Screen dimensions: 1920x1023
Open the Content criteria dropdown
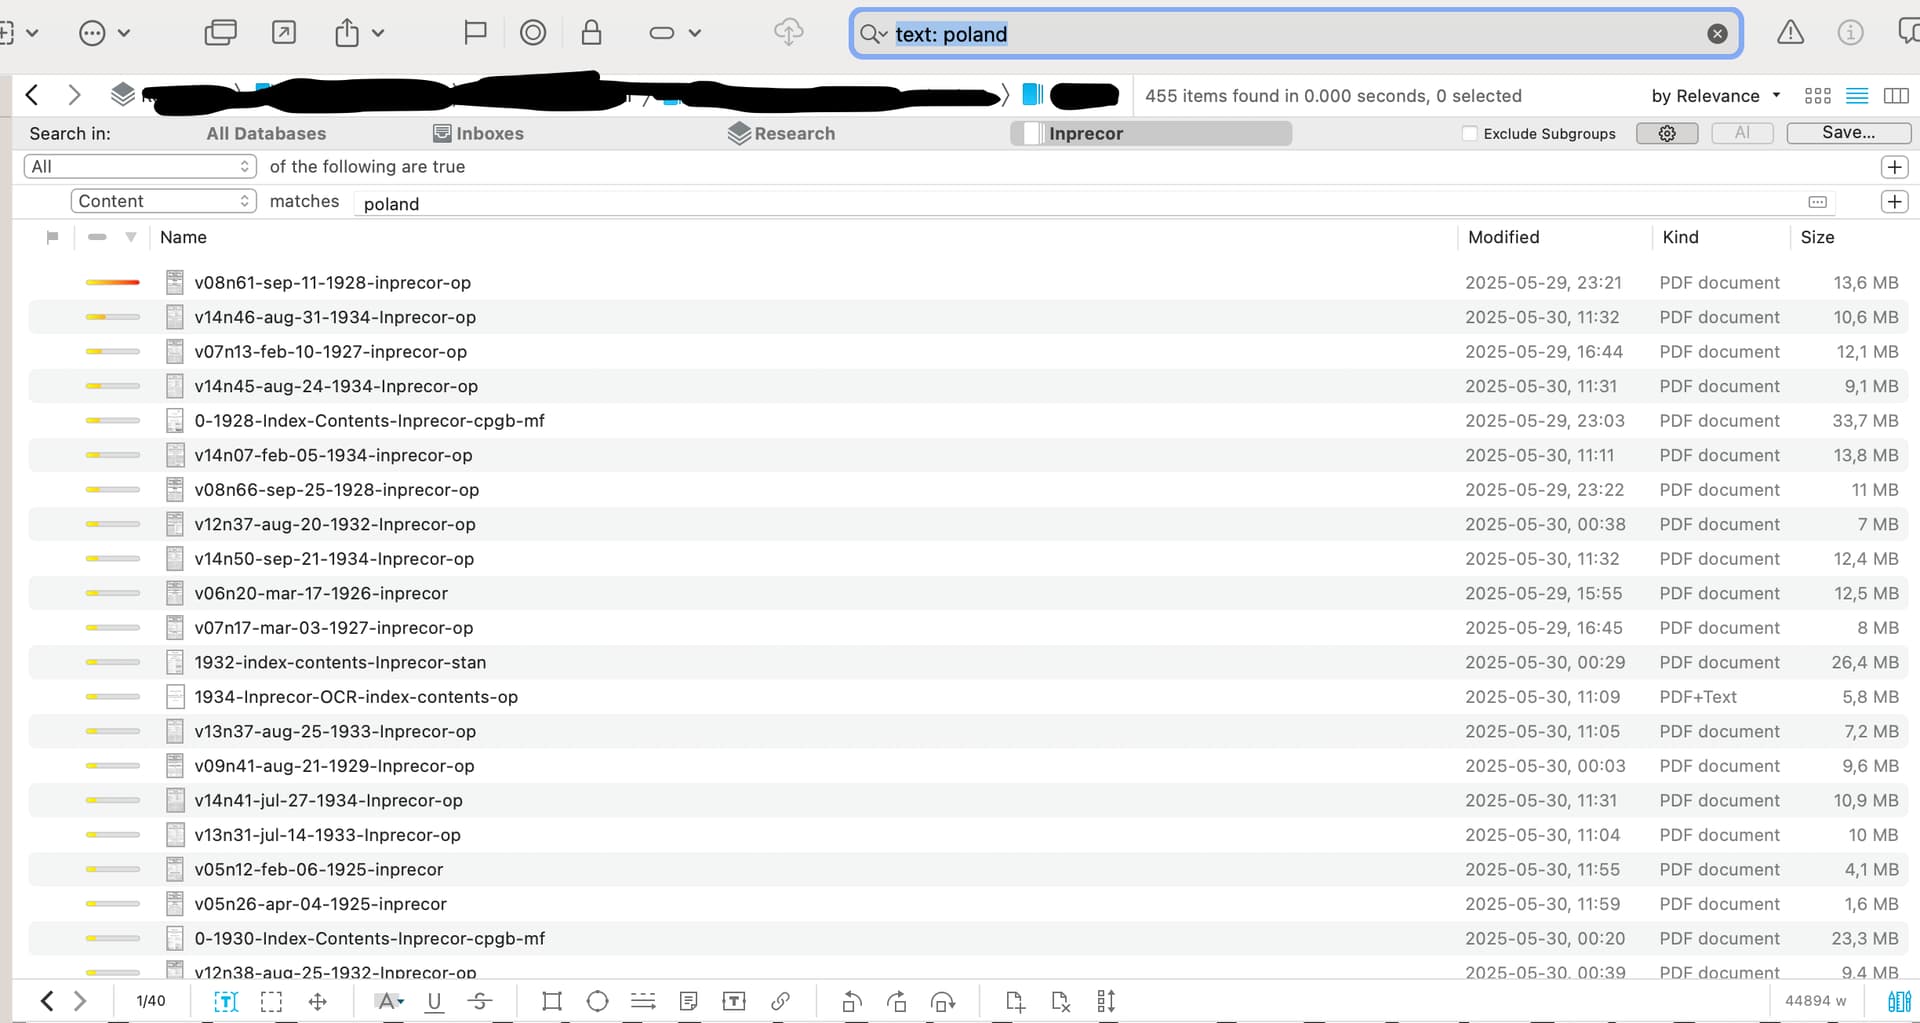point(163,201)
